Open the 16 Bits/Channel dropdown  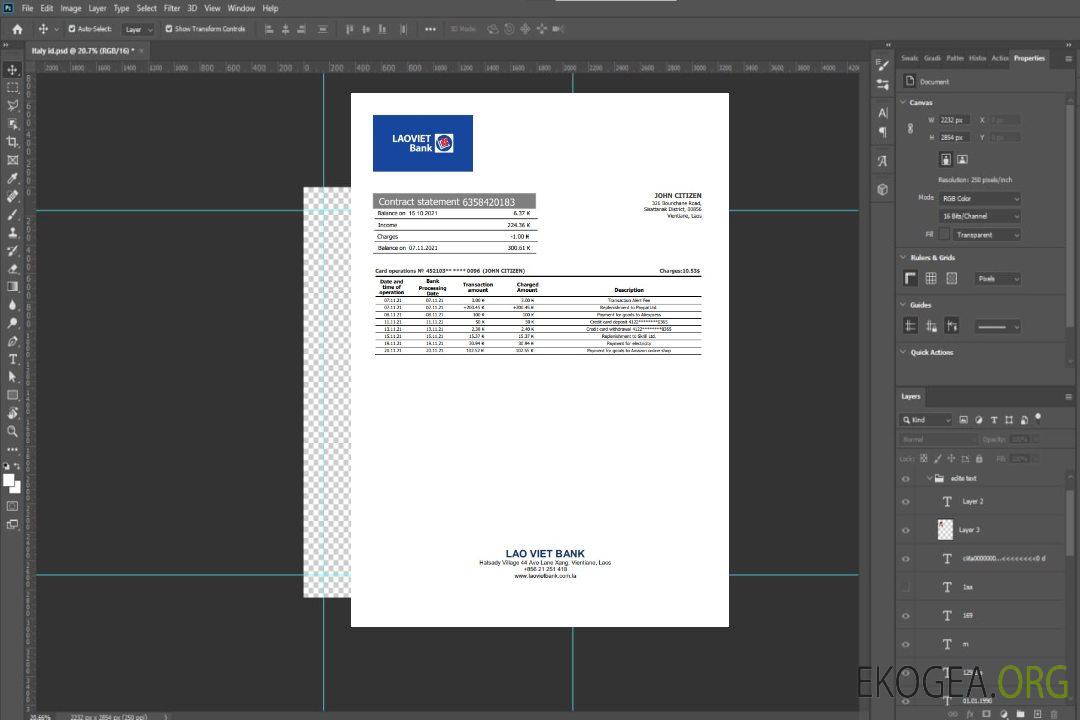point(980,216)
